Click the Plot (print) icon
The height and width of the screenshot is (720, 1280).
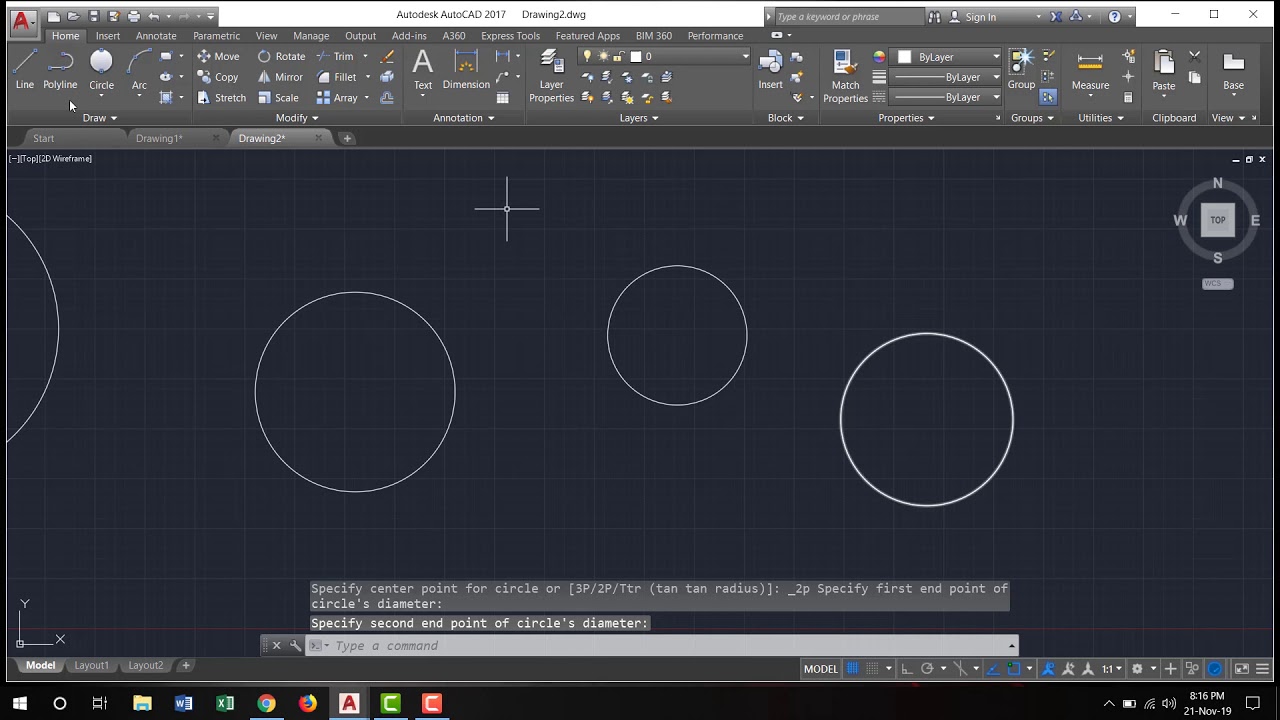(x=133, y=16)
